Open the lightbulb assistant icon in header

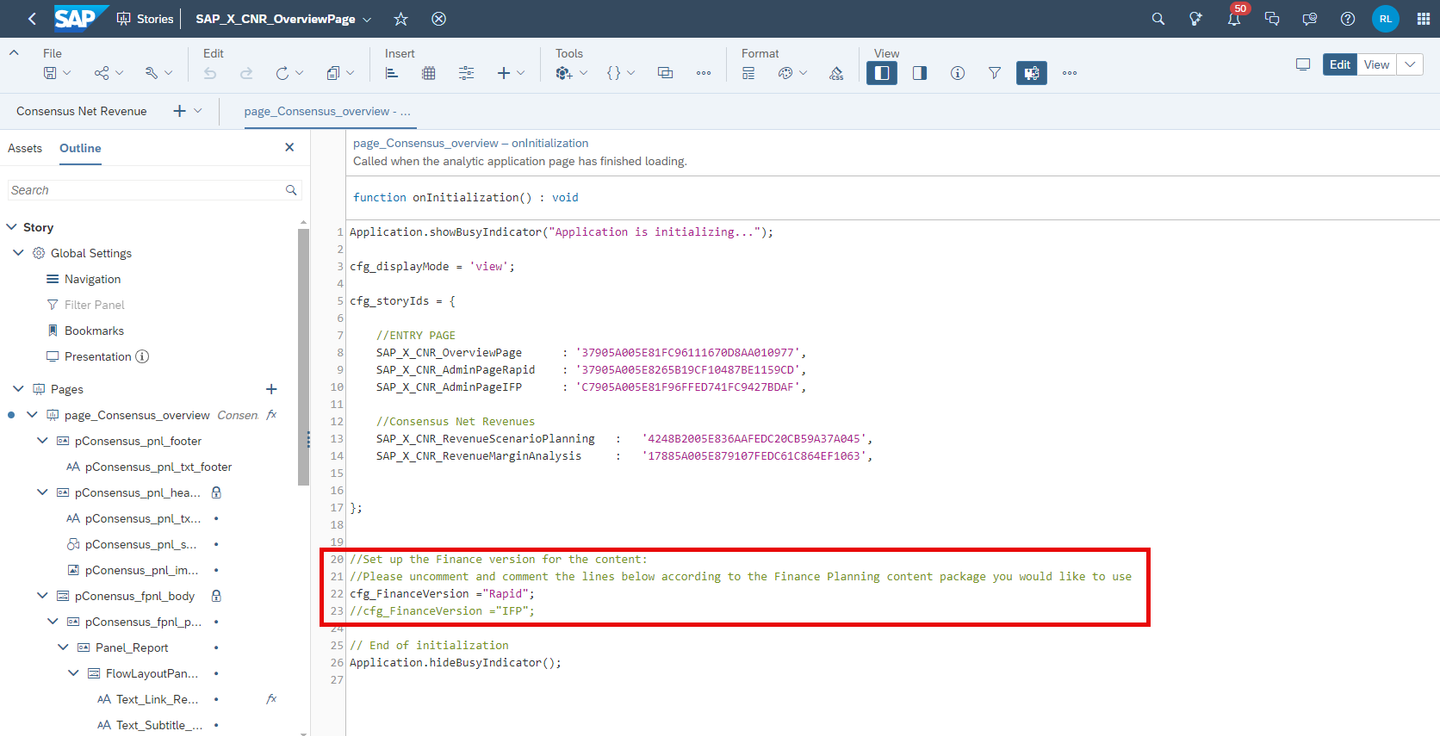(1195, 19)
